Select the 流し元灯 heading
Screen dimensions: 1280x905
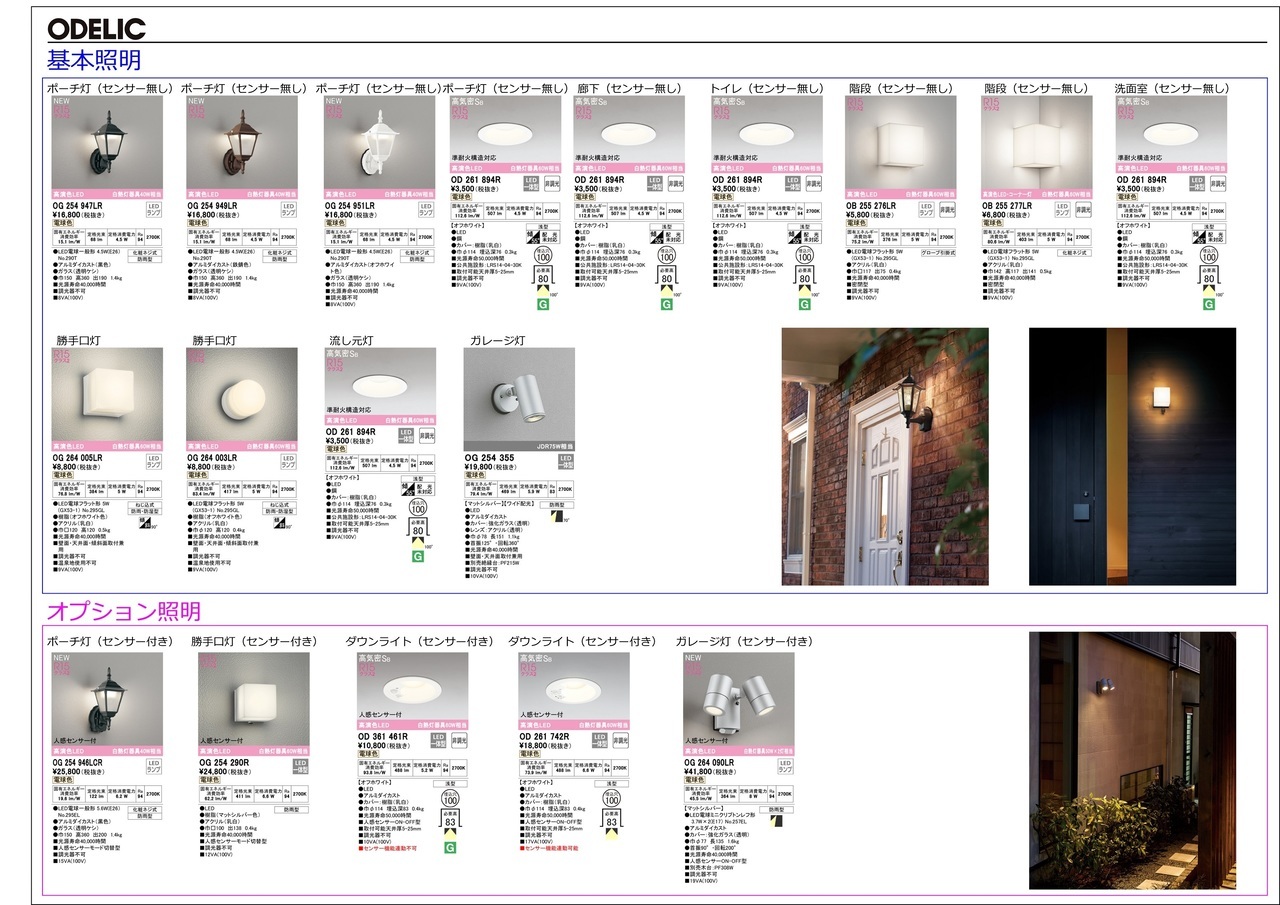pos(354,340)
